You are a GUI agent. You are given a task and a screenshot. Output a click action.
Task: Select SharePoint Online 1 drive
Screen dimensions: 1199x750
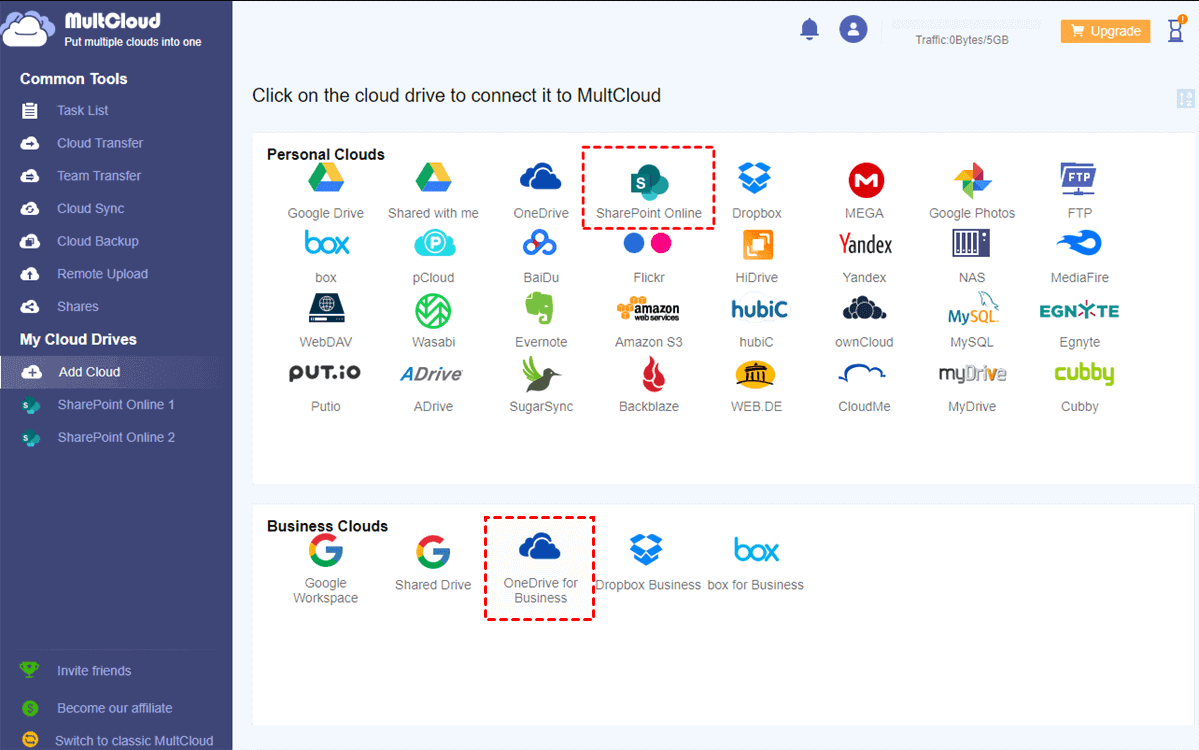[x=115, y=404]
